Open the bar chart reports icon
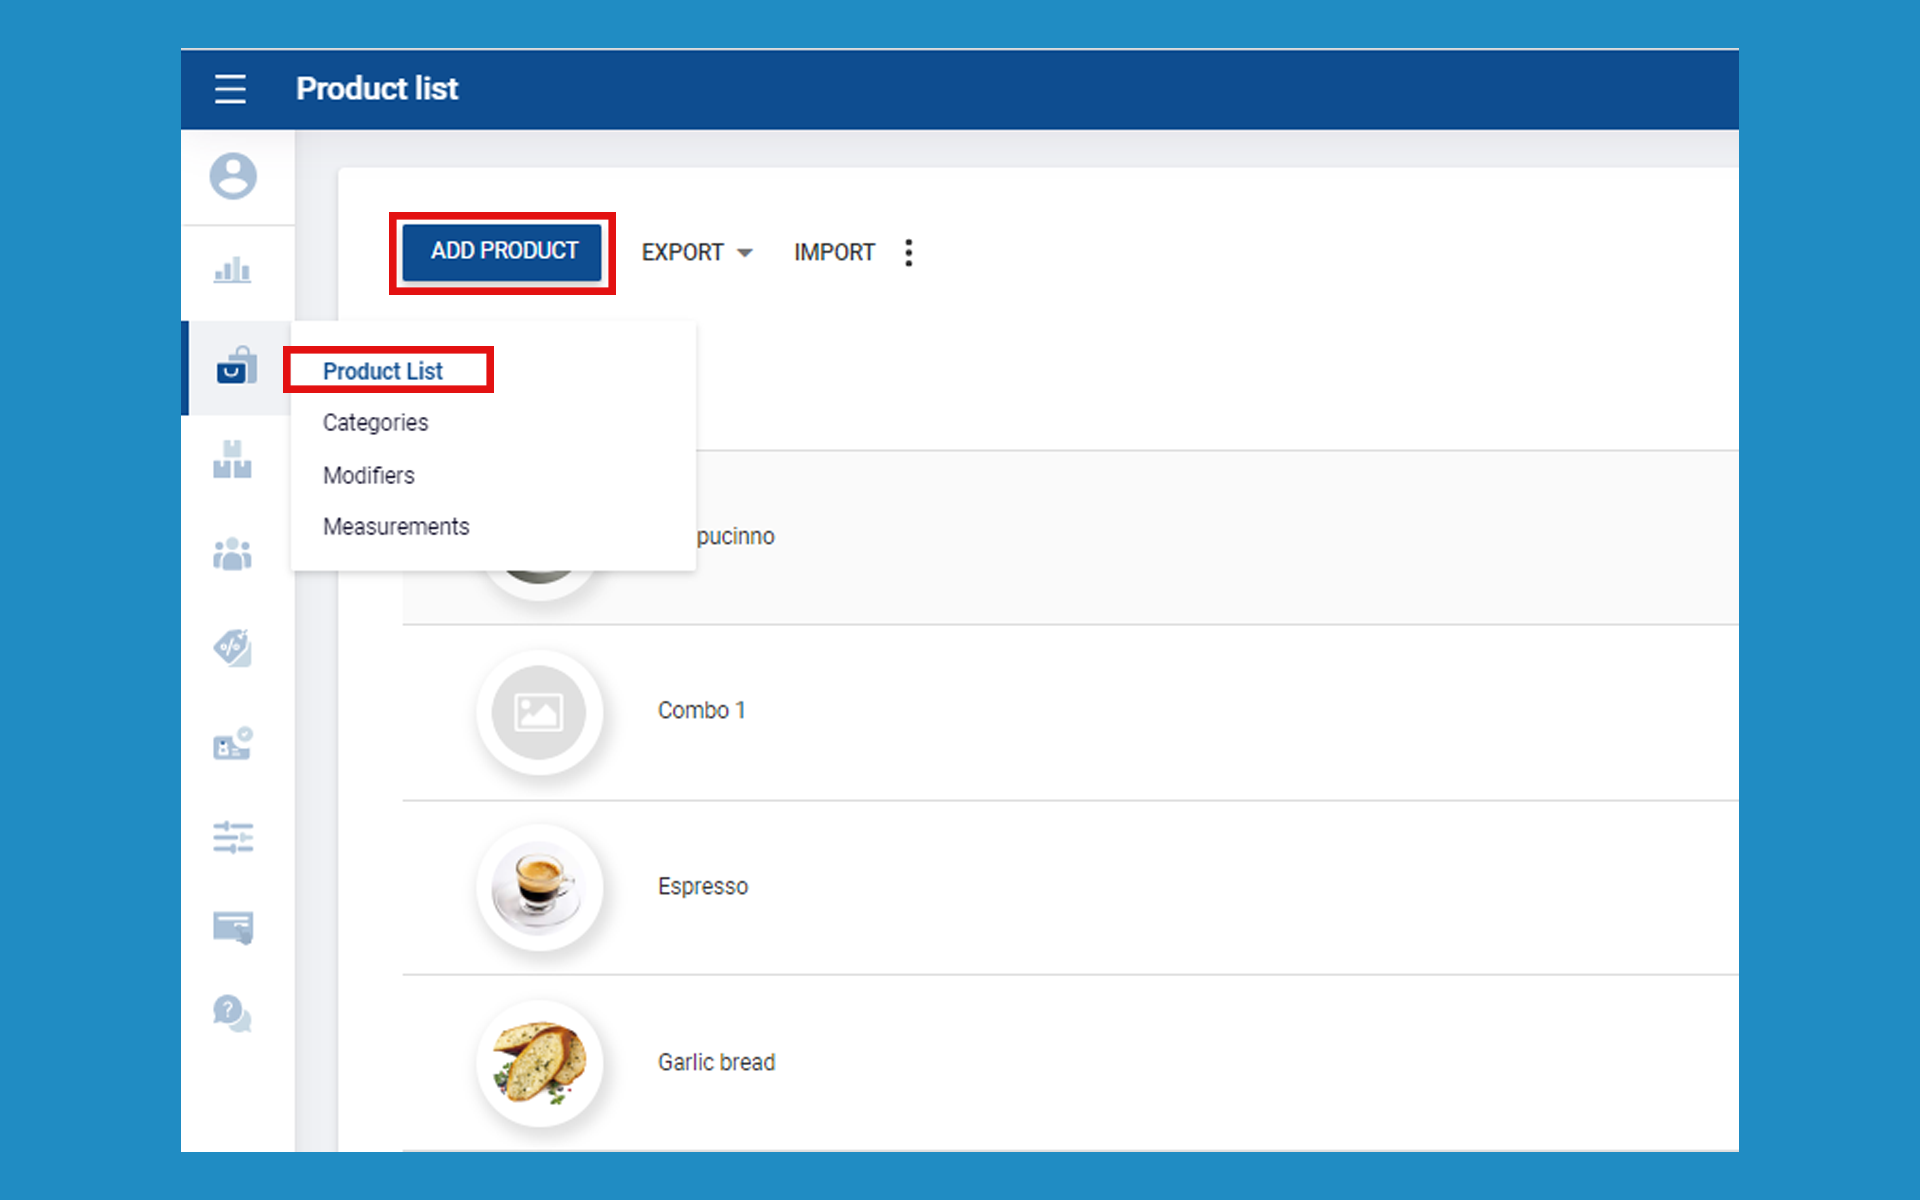This screenshot has height=1200, width=1920. [232, 270]
